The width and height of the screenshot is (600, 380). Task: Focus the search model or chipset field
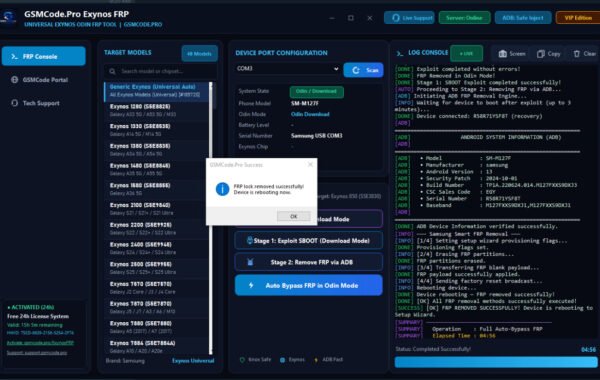160,71
